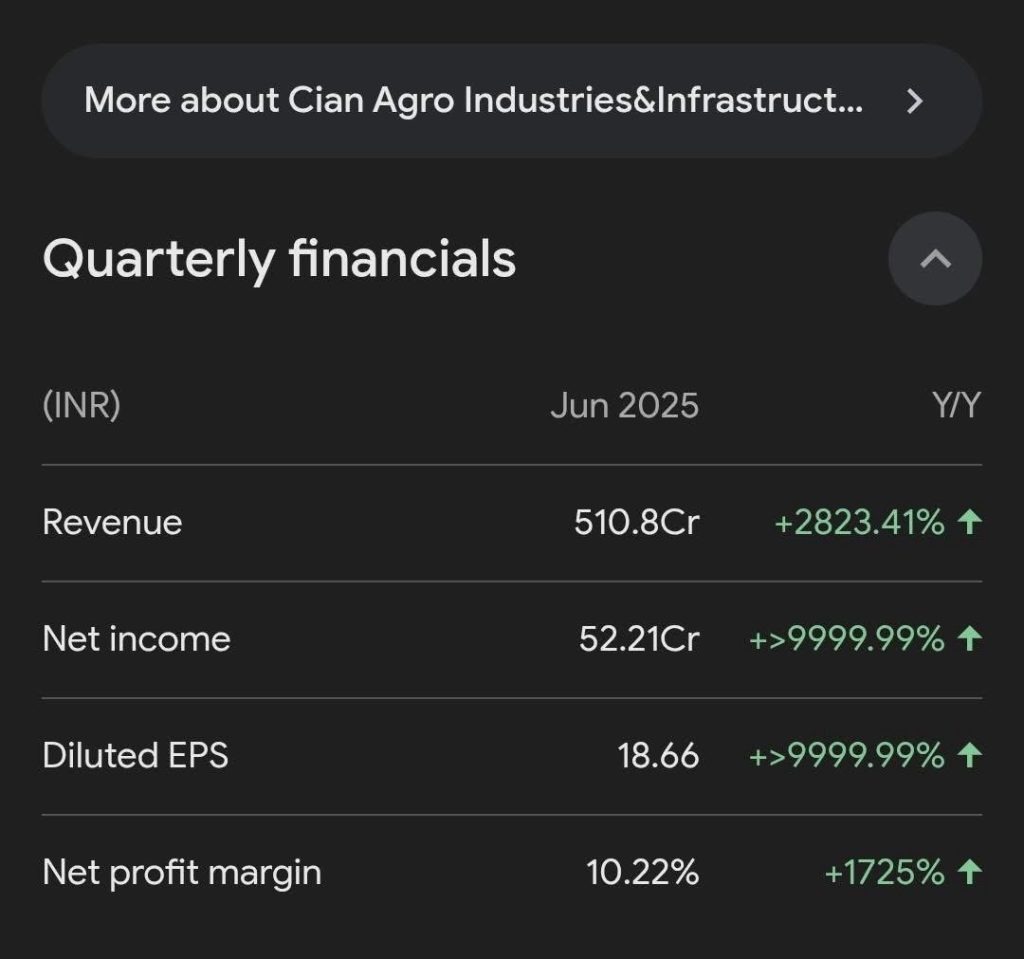1024x959 pixels.
Task: Click the Diluted EPS row label
Action: click(135, 755)
